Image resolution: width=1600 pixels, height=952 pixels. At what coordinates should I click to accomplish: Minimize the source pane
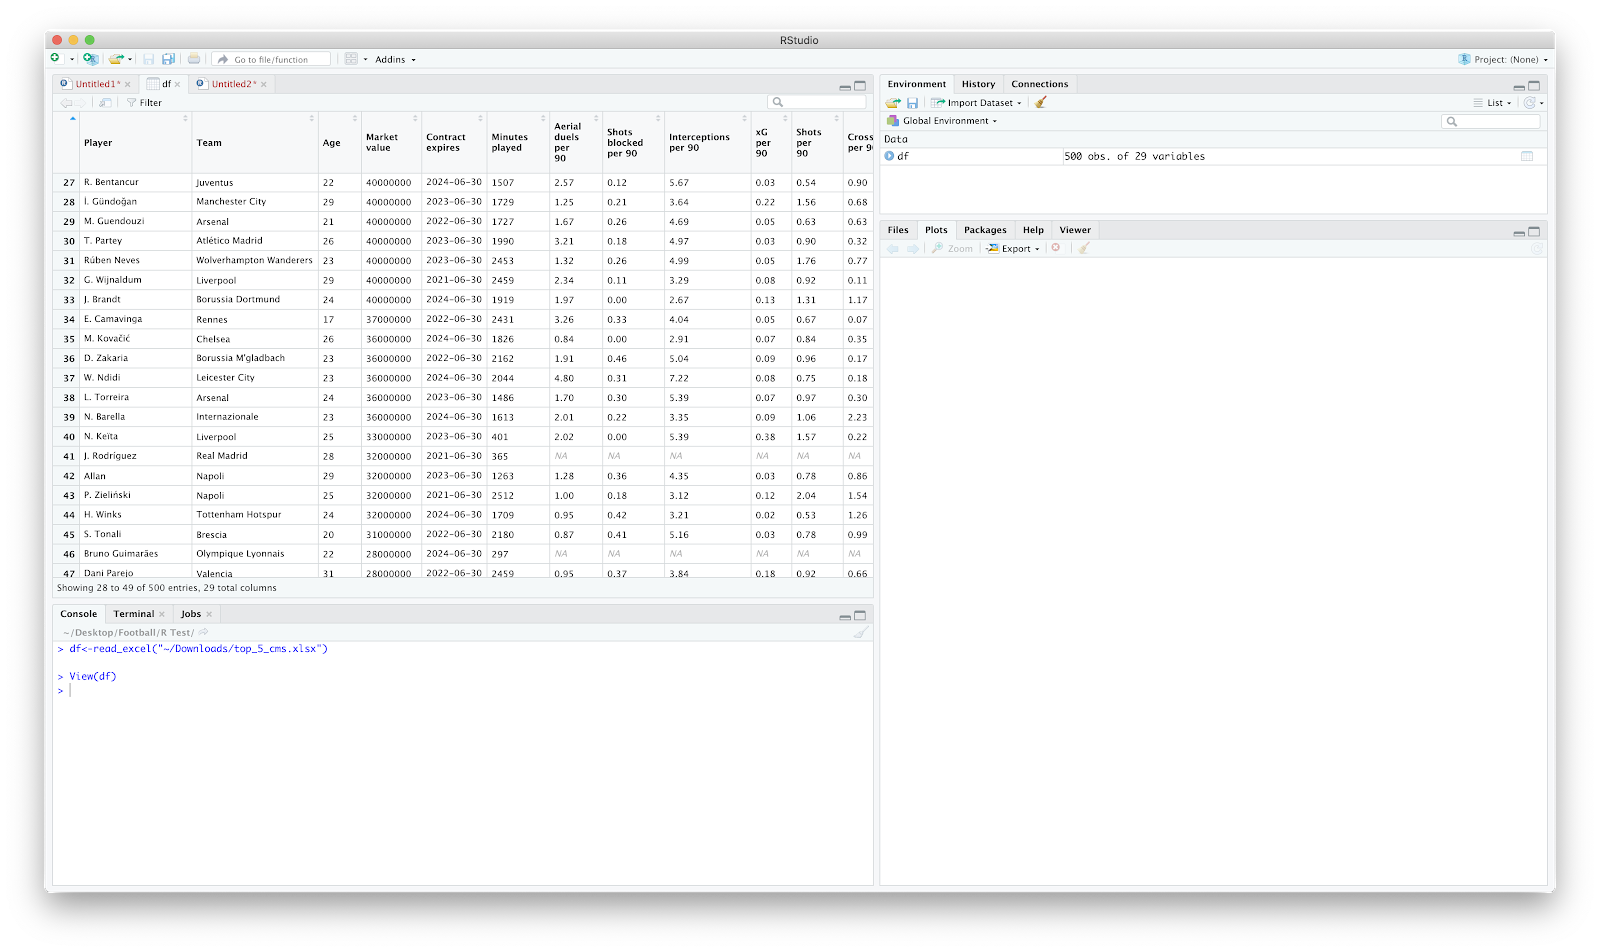coord(845,86)
